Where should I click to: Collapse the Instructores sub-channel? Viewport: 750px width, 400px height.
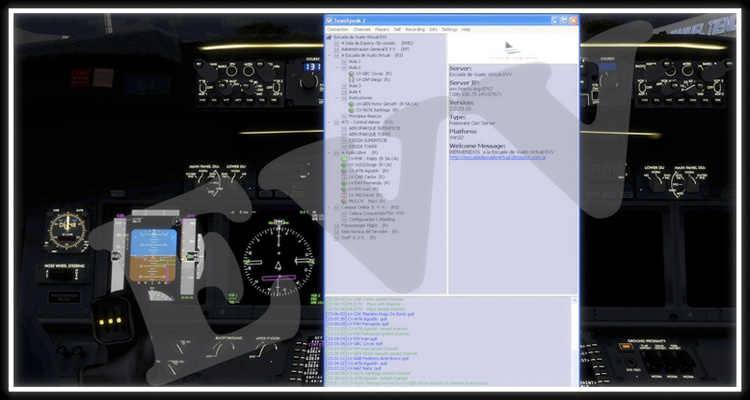point(337,98)
